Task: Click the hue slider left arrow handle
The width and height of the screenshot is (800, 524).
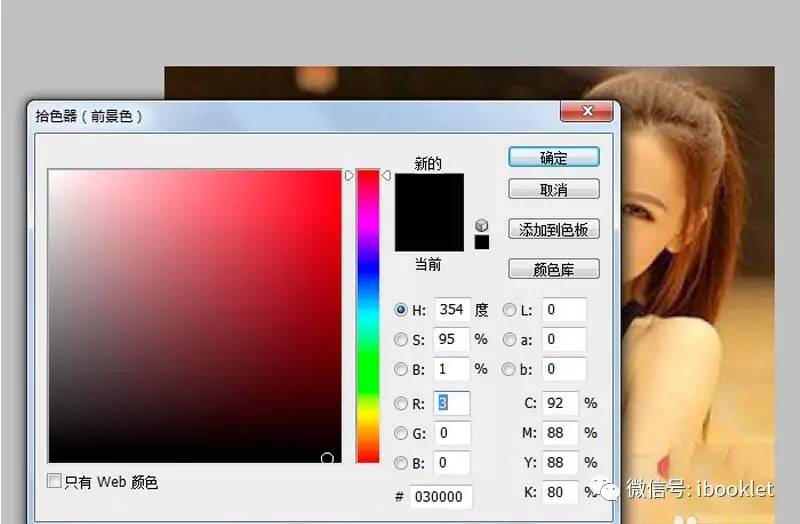Action: 349,176
